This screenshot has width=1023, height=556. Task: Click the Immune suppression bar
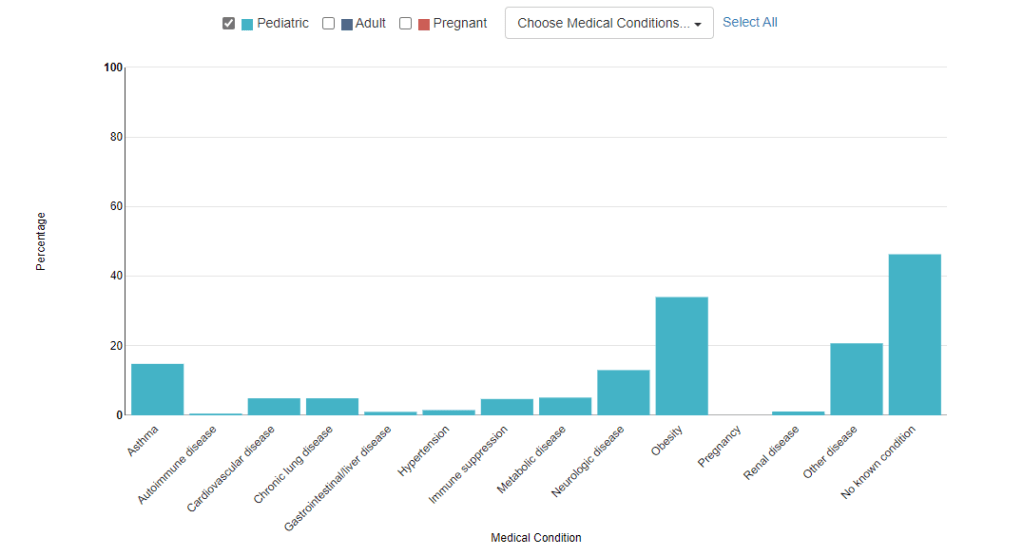tap(507, 407)
